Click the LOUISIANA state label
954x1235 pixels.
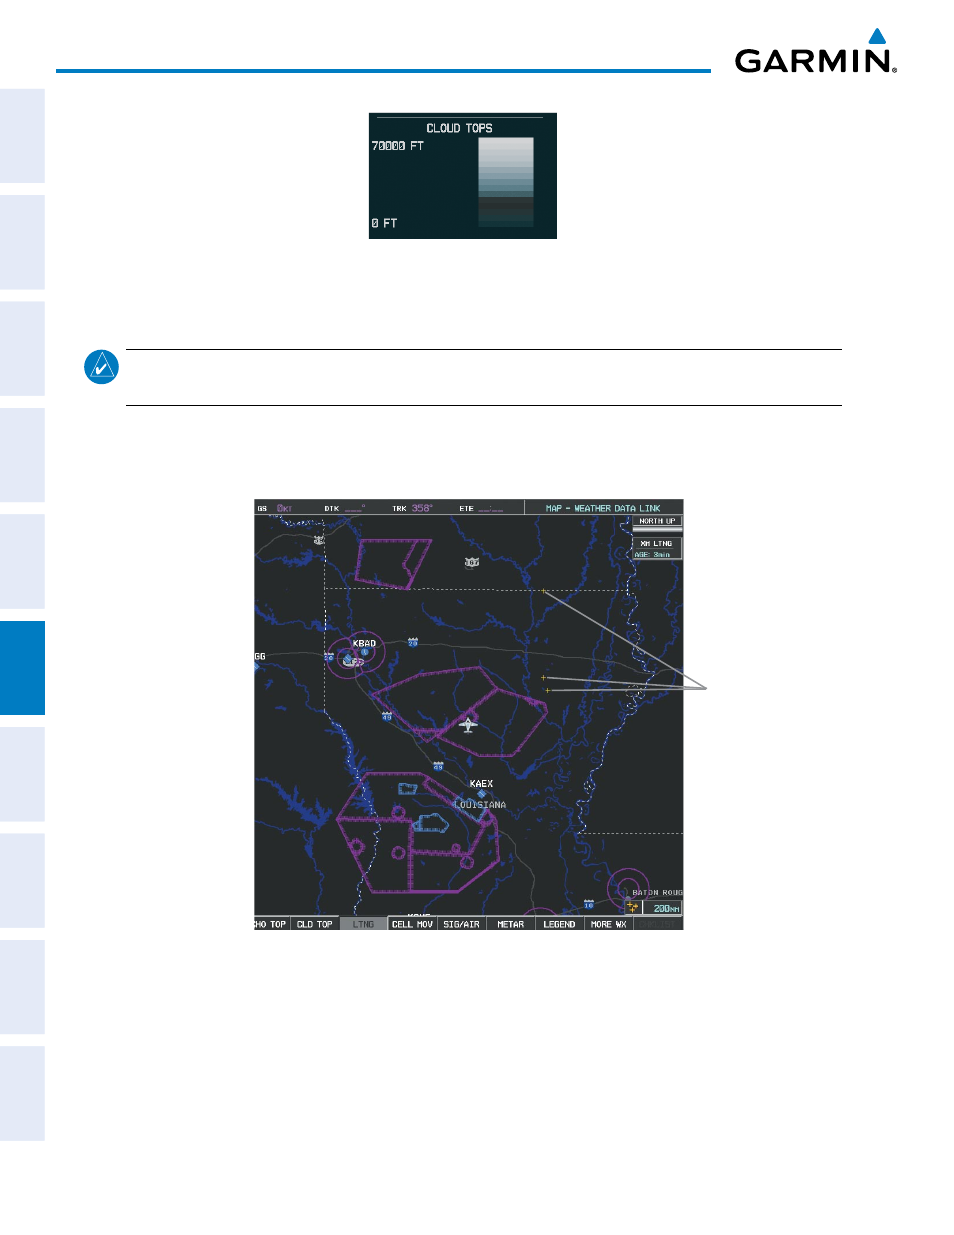coord(480,804)
